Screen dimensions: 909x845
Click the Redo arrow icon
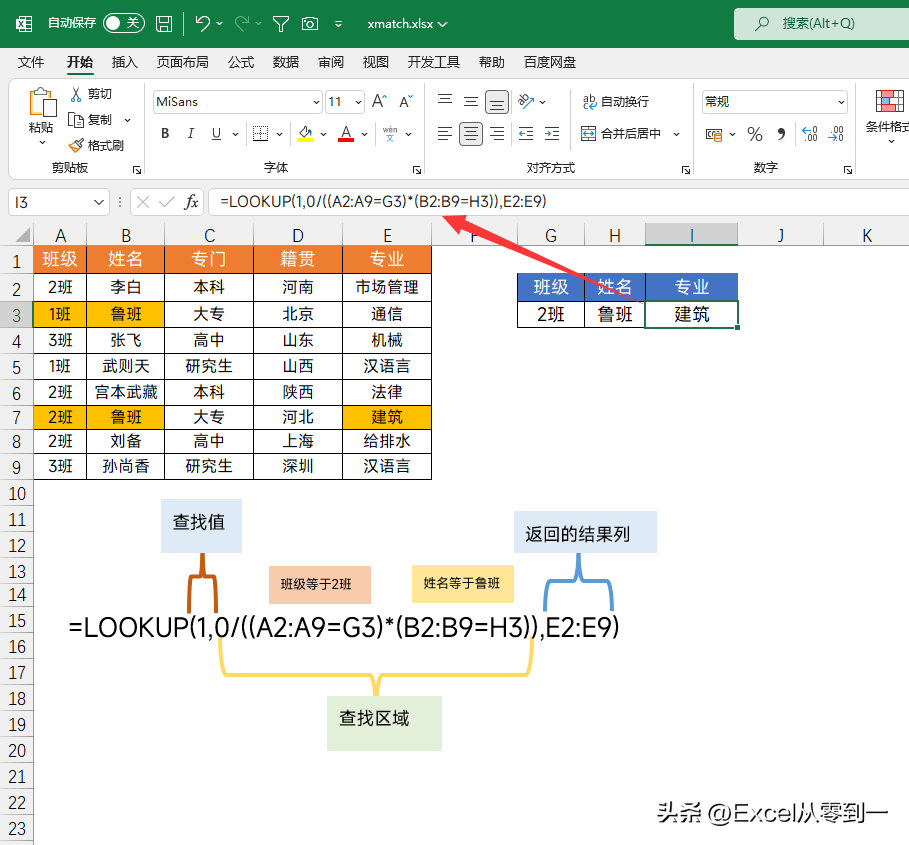pyautogui.click(x=242, y=24)
